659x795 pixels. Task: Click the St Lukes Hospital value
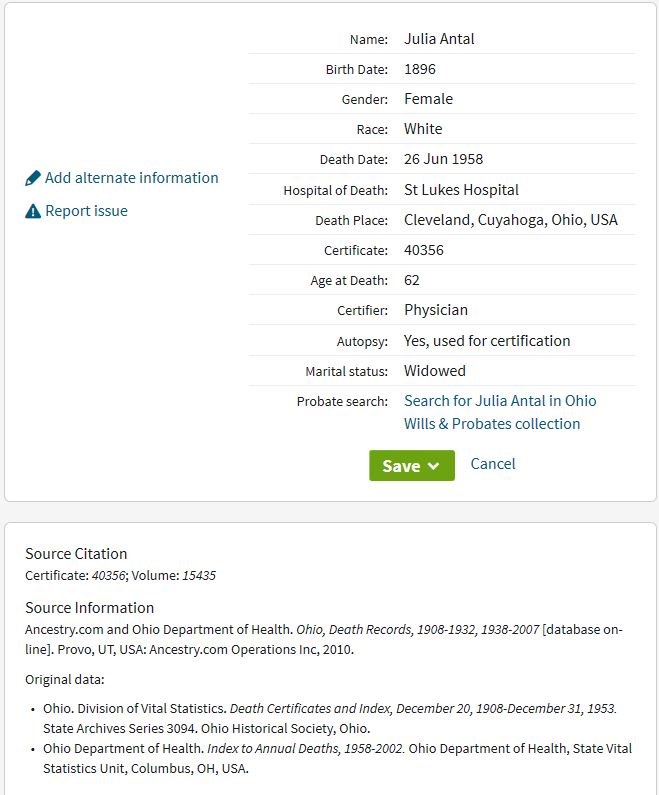461,190
